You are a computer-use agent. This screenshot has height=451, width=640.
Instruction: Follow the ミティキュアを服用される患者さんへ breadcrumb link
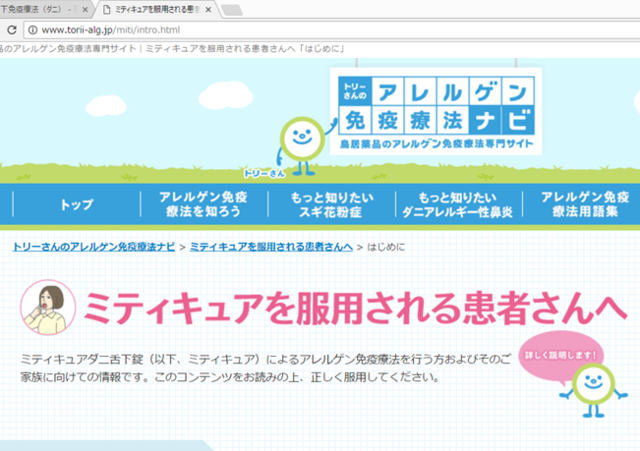(x=271, y=247)
